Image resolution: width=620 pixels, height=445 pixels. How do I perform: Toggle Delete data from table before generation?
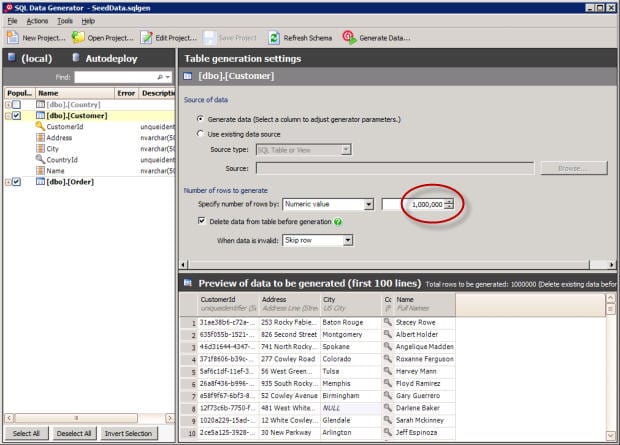(202, 221)
